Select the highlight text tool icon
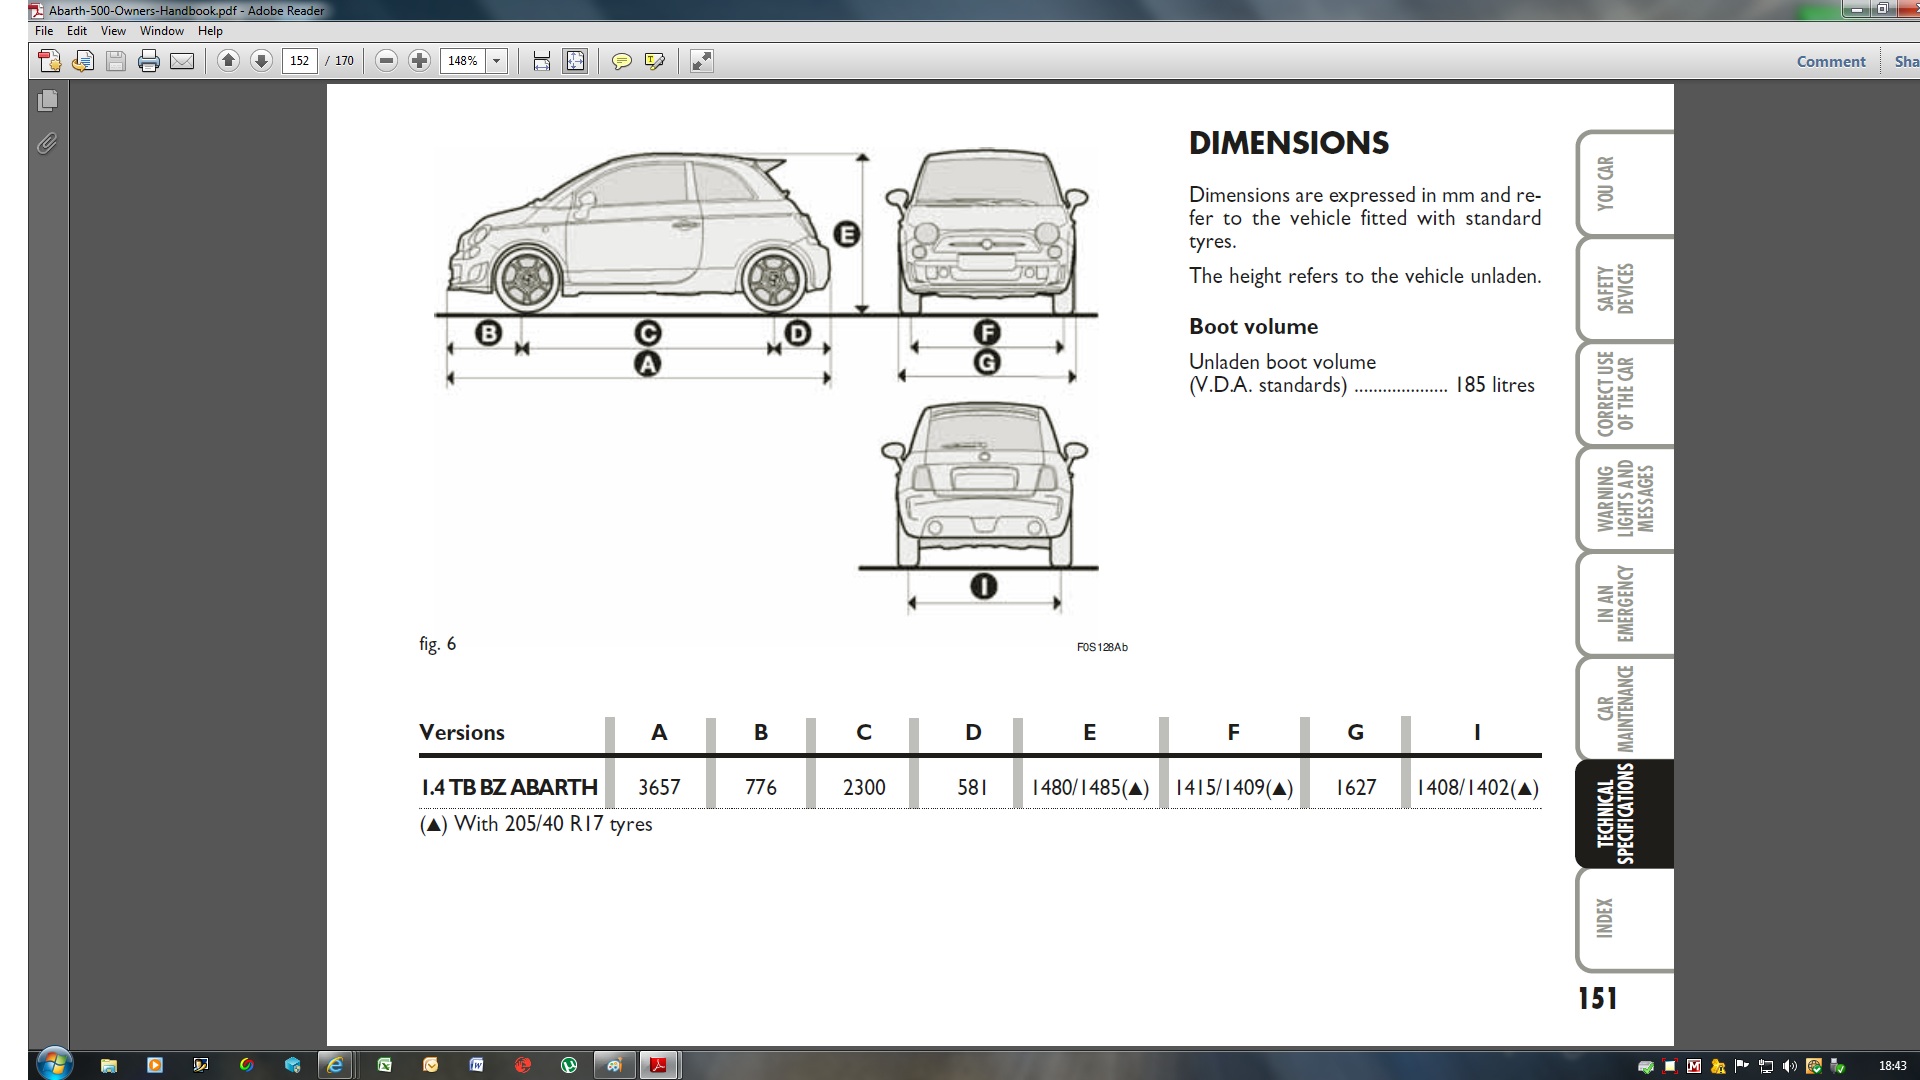This screenshot has width=1920, height=1080. point(655,61)
